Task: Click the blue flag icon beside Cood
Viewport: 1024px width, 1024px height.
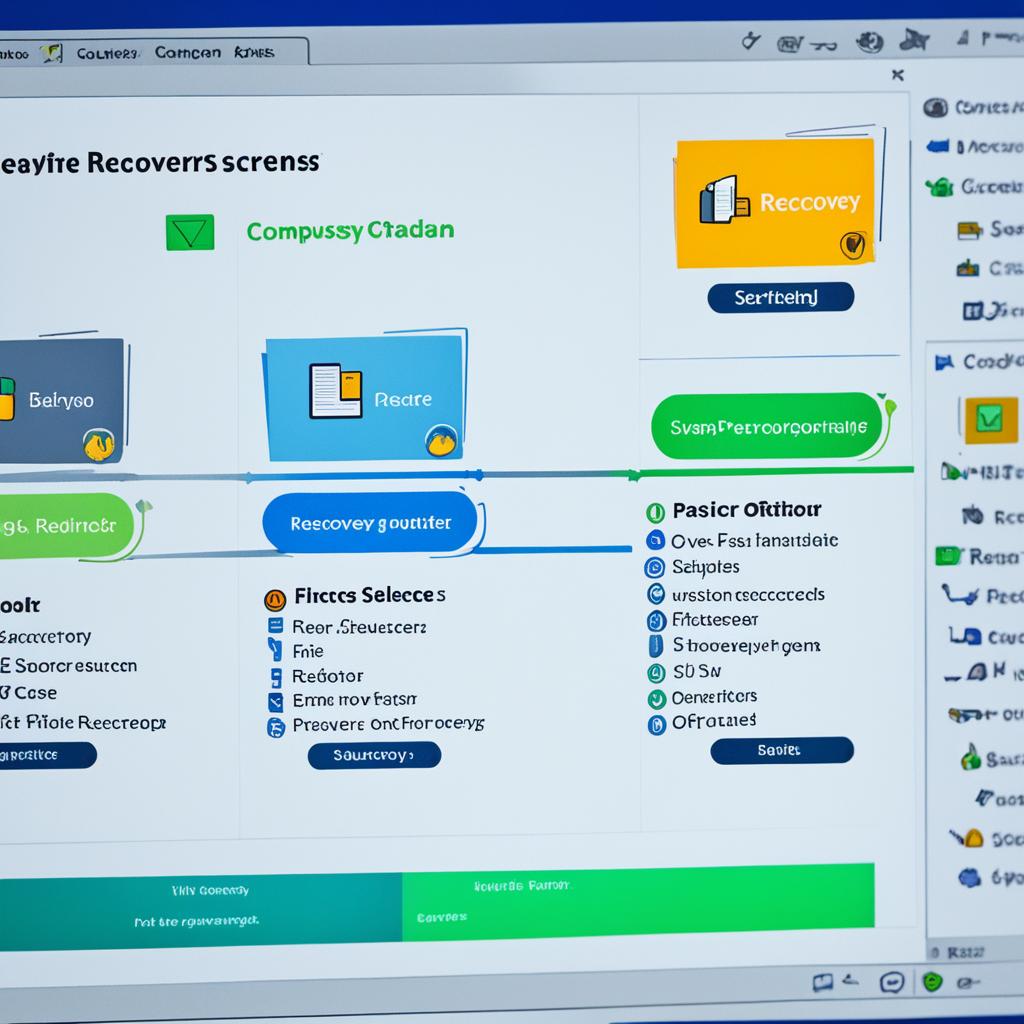Action: pyautogui.click(x=944, y=362)
